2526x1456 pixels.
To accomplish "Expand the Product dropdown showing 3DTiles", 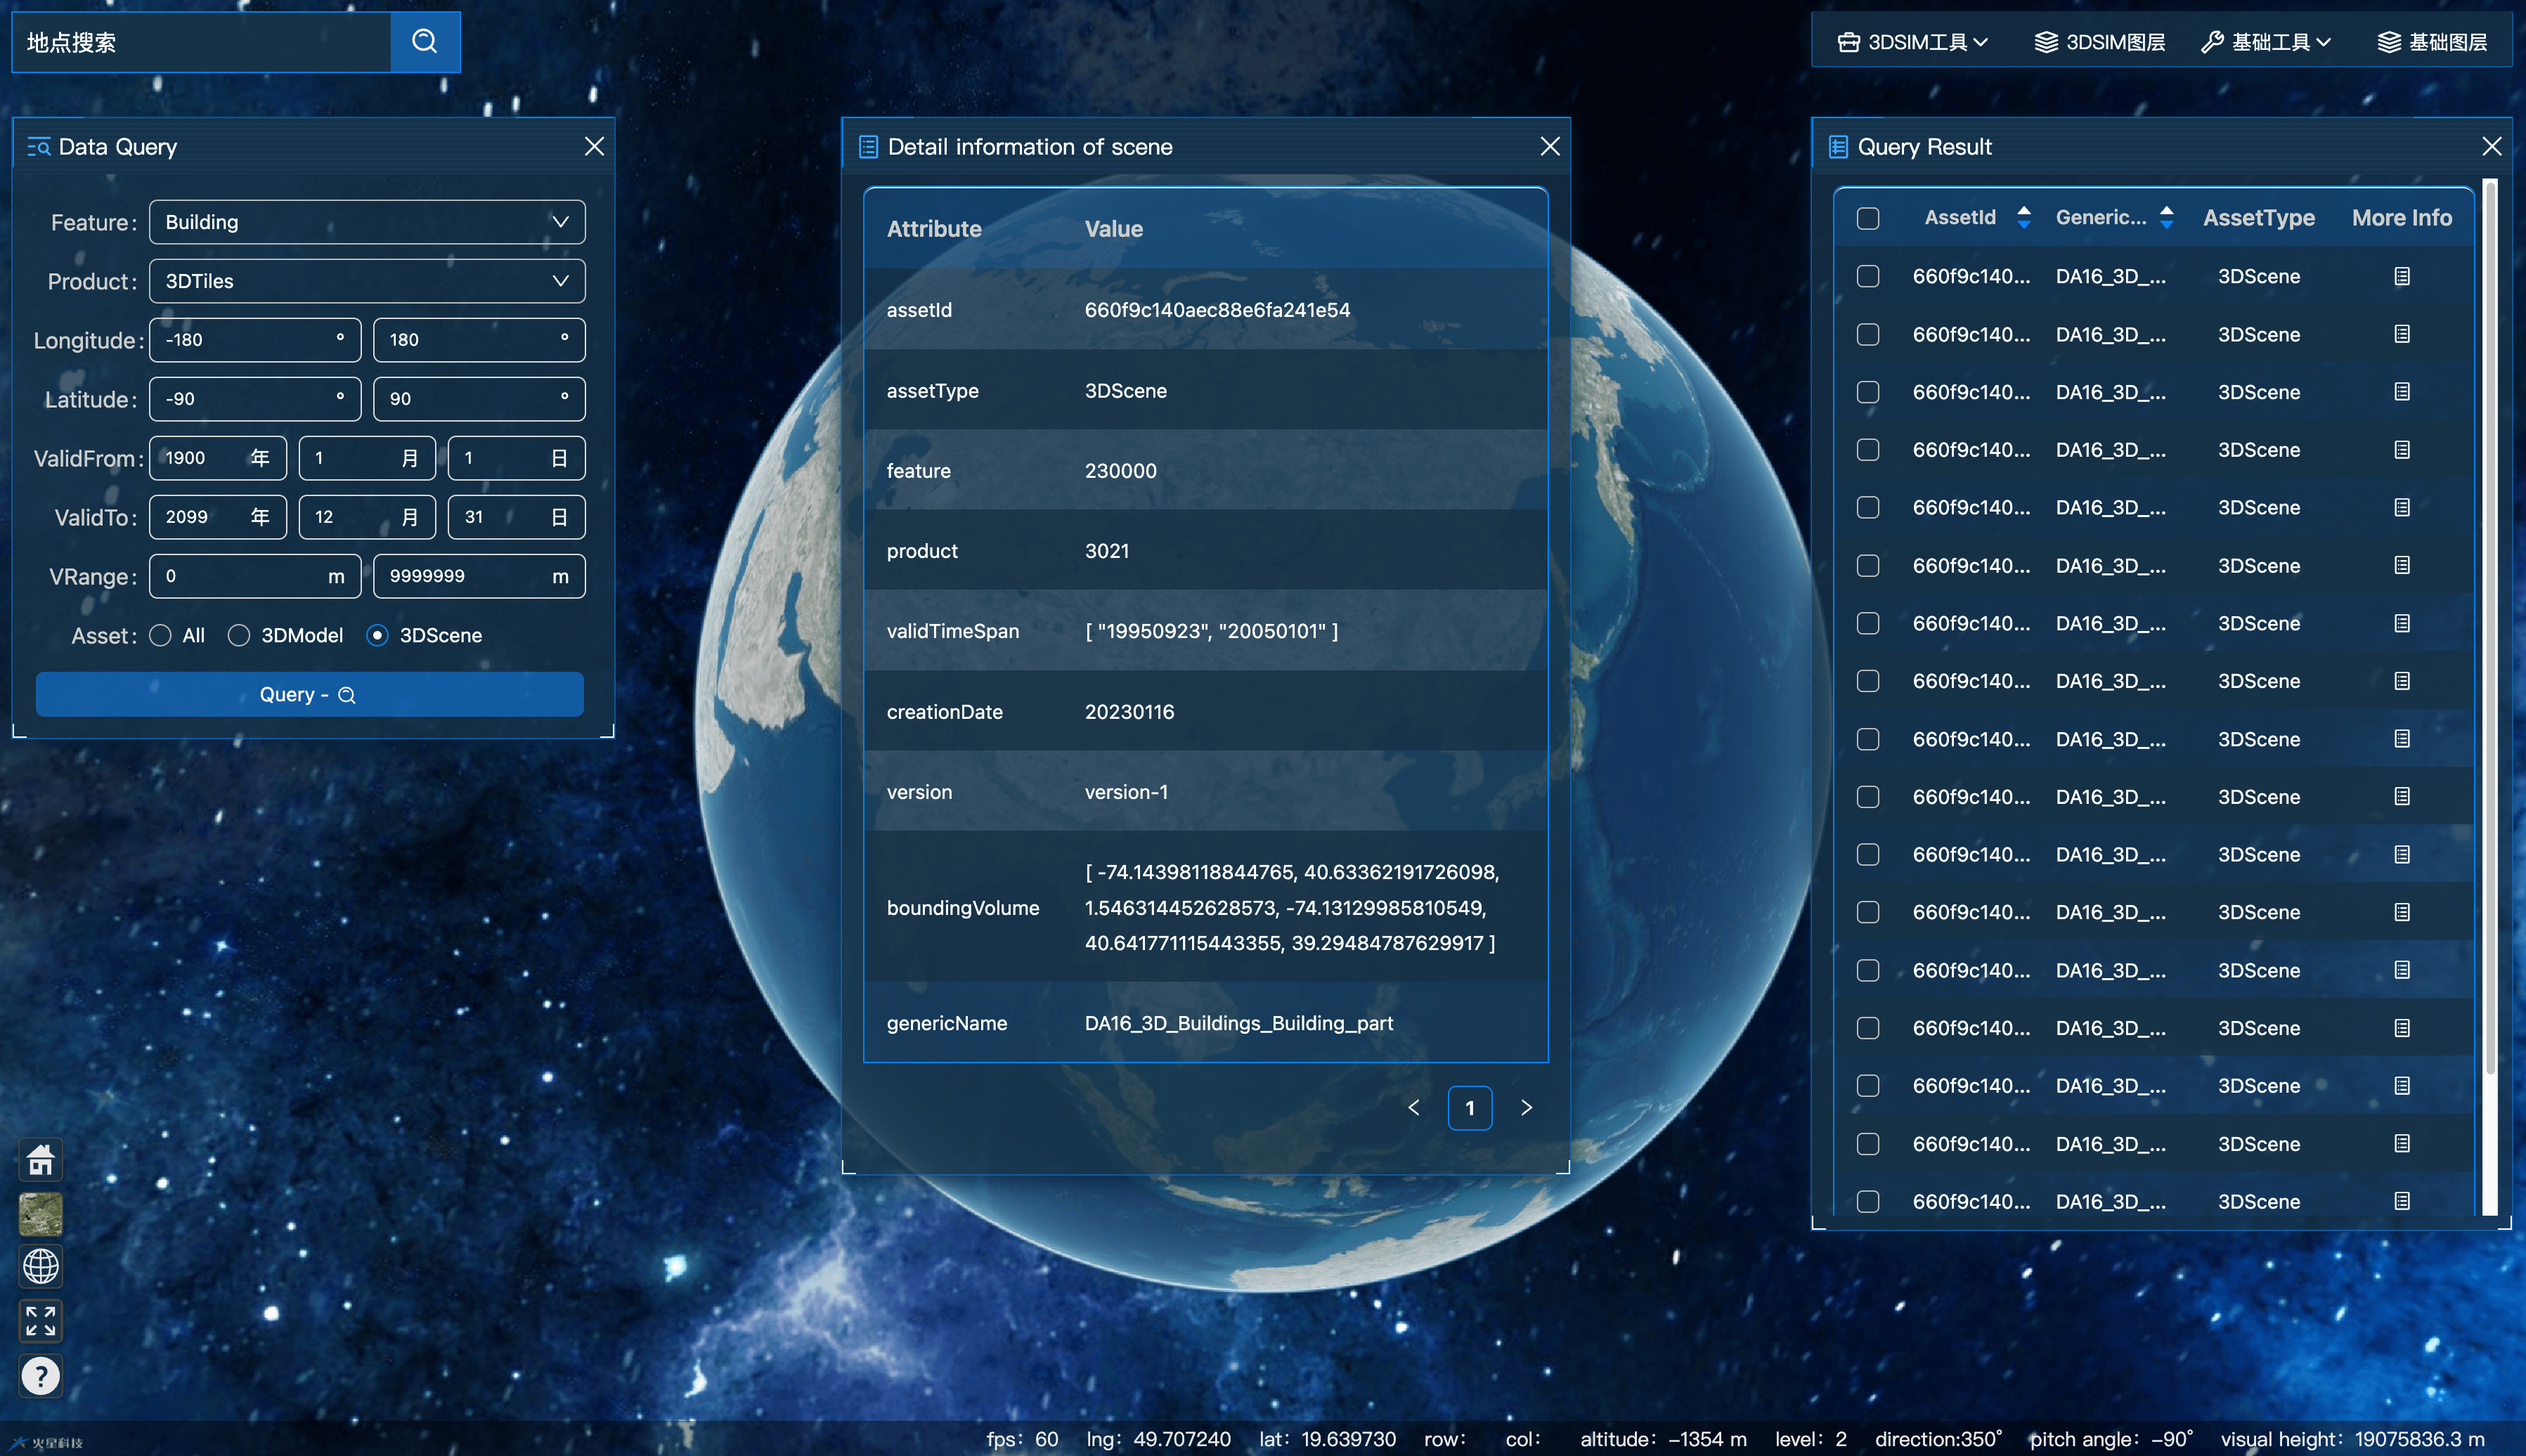I will [x=367, y=281].
